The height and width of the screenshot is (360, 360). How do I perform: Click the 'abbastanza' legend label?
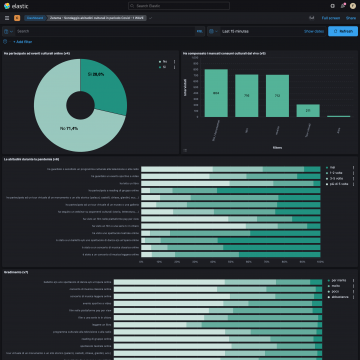340,297
